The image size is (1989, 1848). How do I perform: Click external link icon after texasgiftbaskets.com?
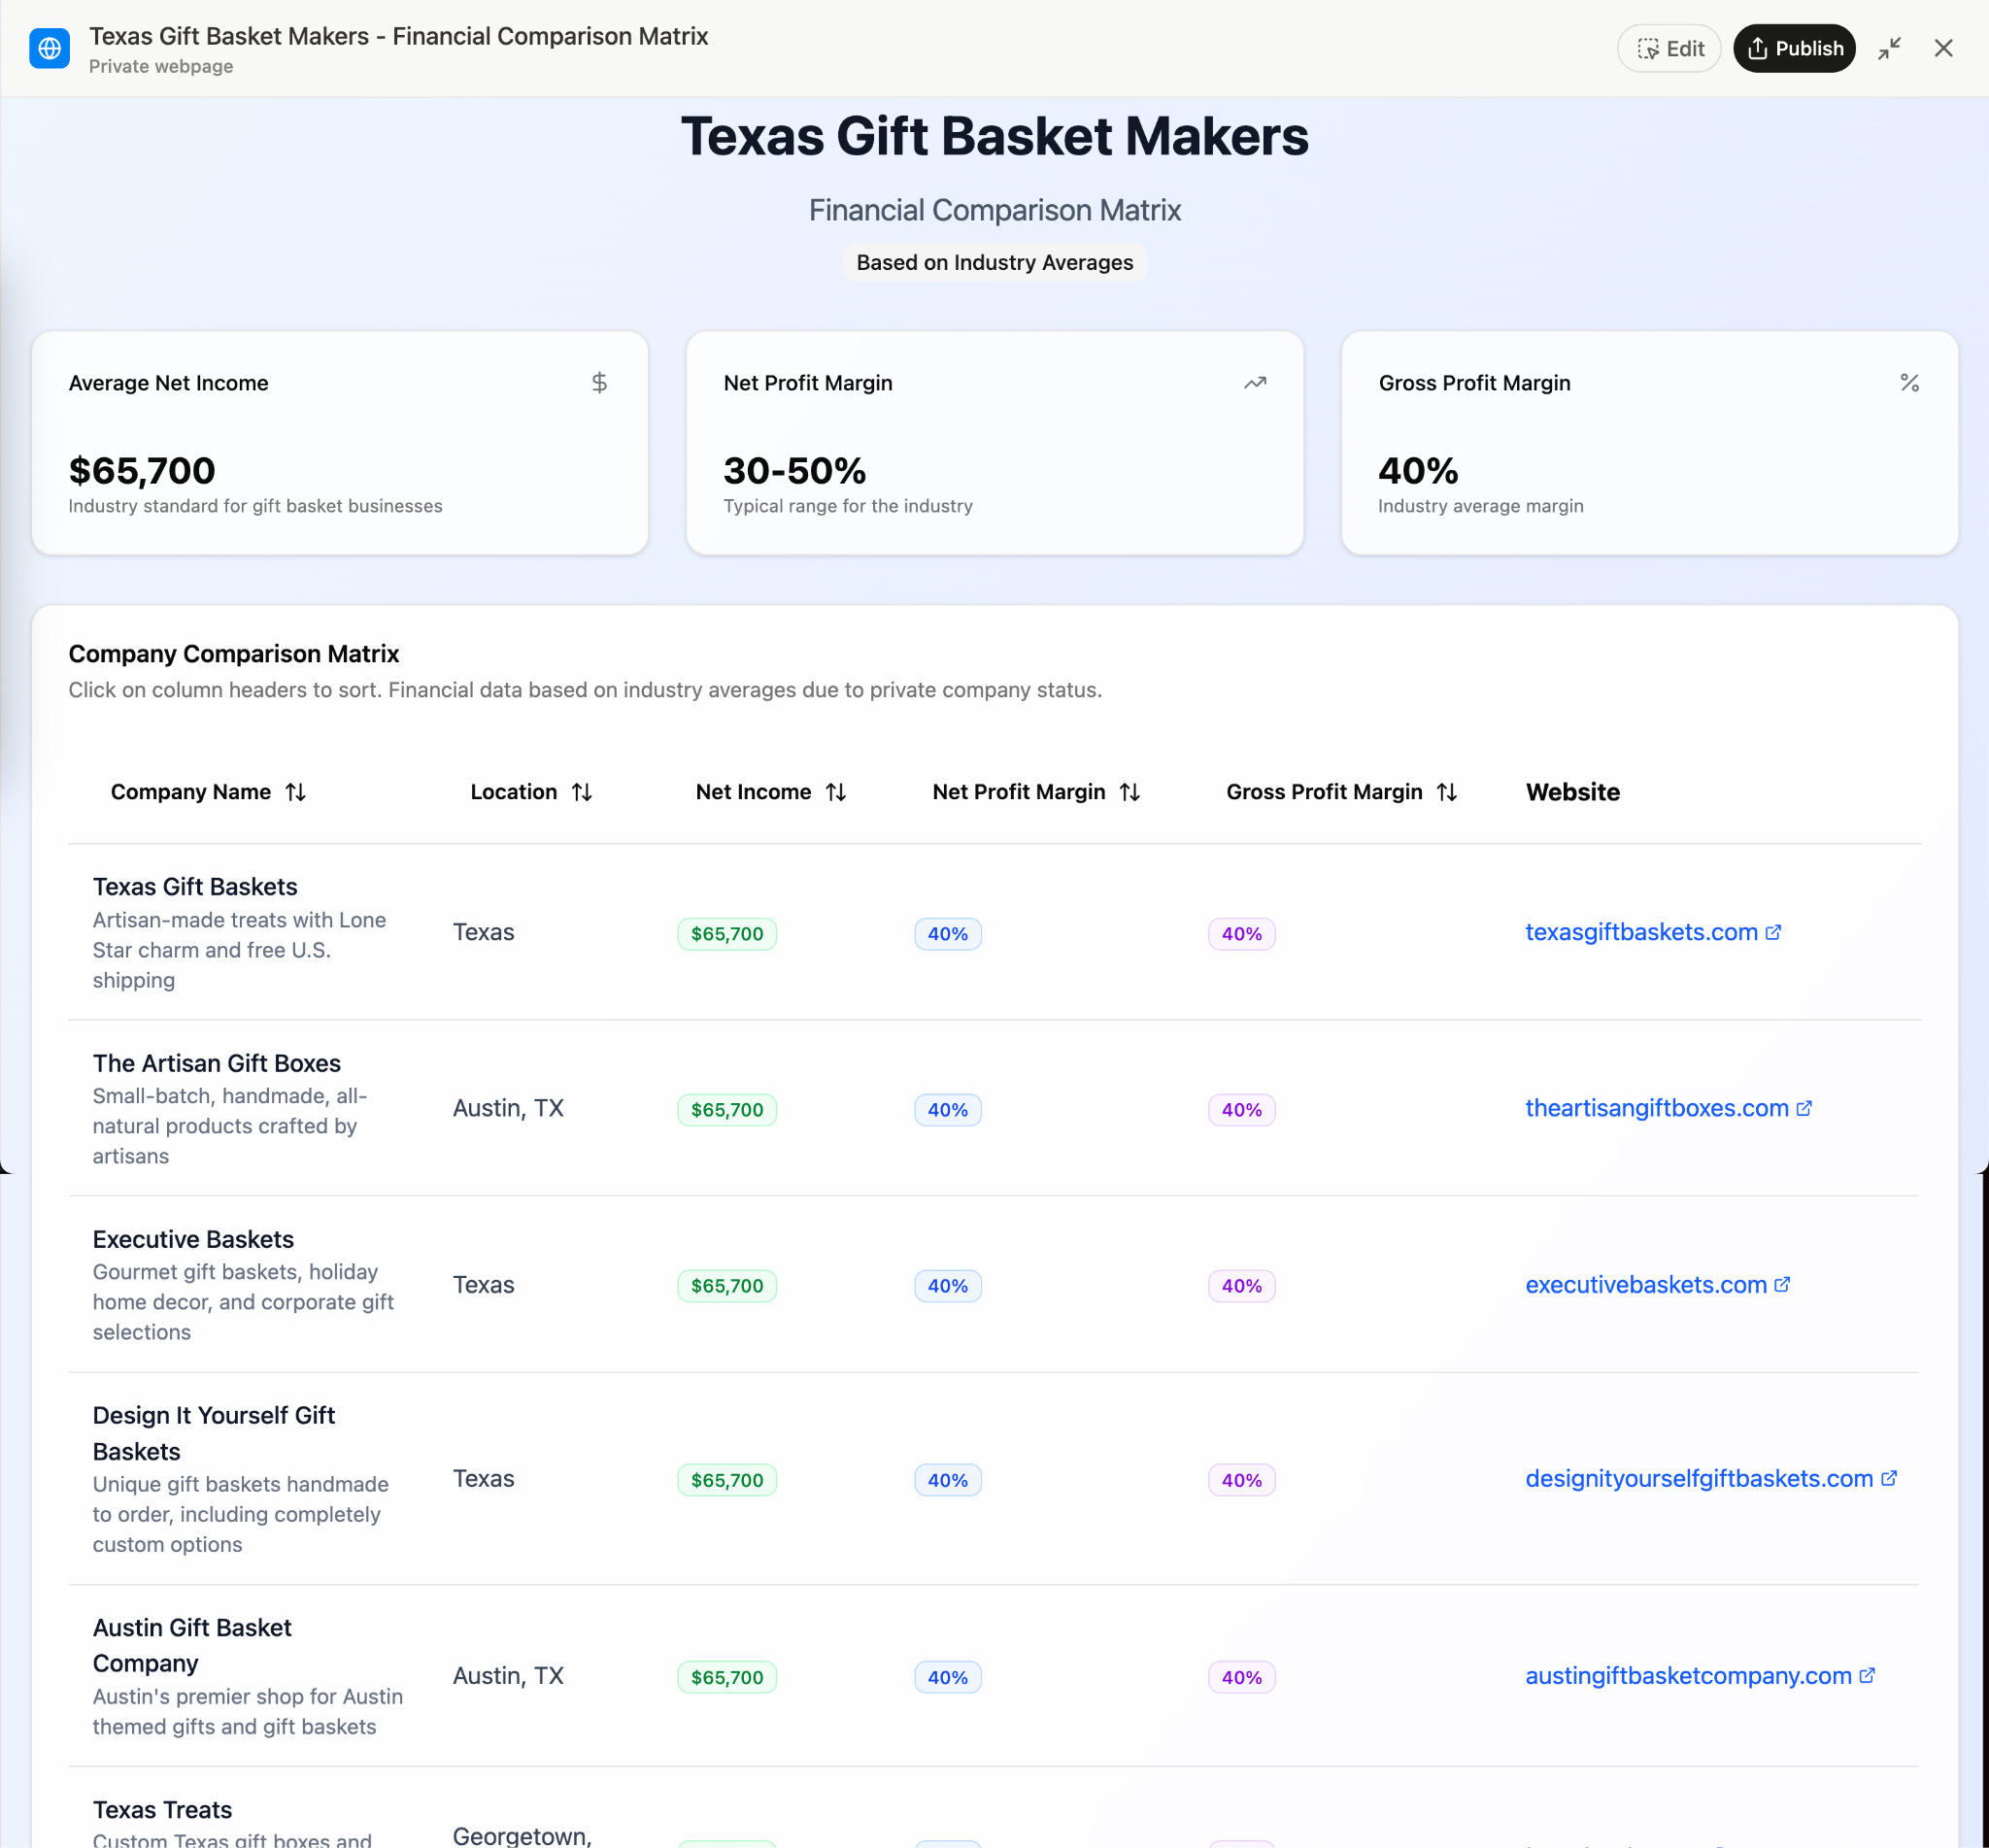coord(1773,932)
